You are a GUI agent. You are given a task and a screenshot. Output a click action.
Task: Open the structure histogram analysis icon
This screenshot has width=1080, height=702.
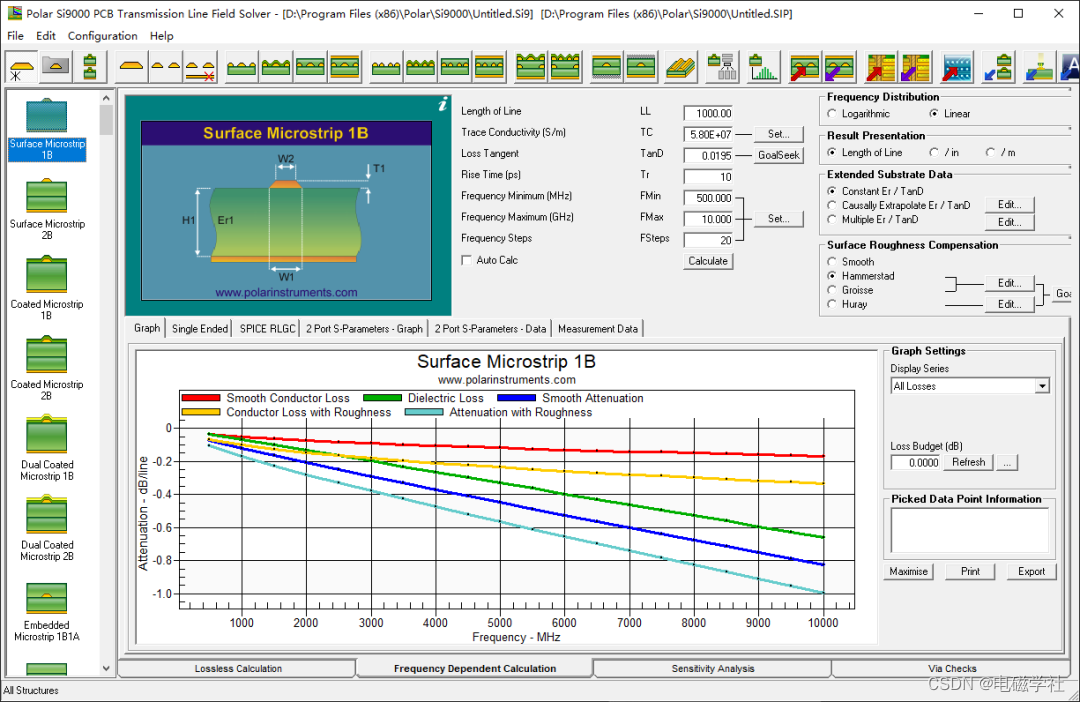(x=763, y=68)
